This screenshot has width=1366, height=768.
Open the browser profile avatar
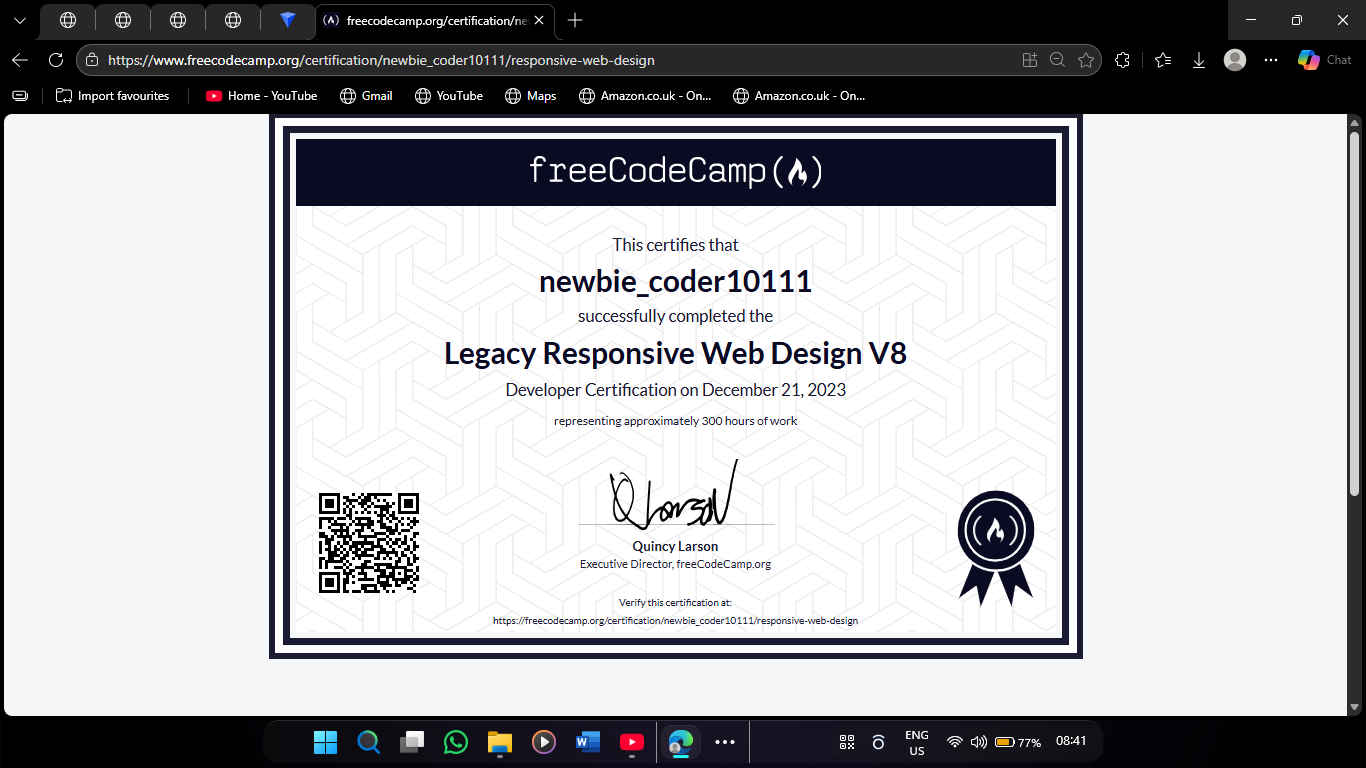pos(1234,60)
